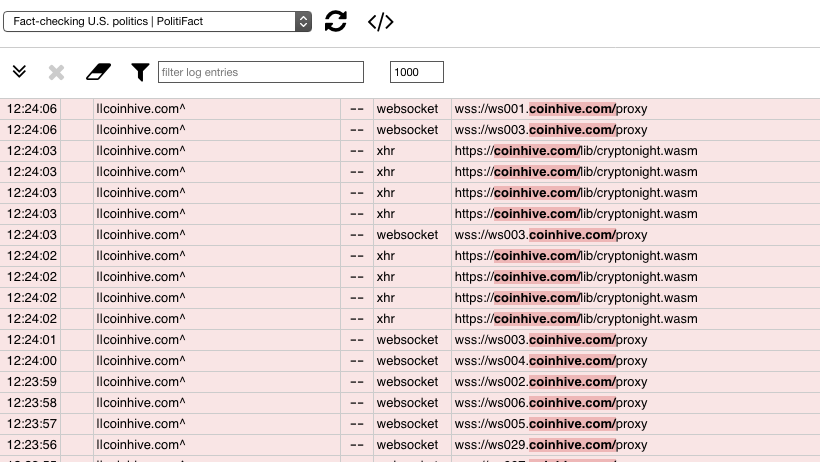Click the max entries field showing 1000

[416, 72]
